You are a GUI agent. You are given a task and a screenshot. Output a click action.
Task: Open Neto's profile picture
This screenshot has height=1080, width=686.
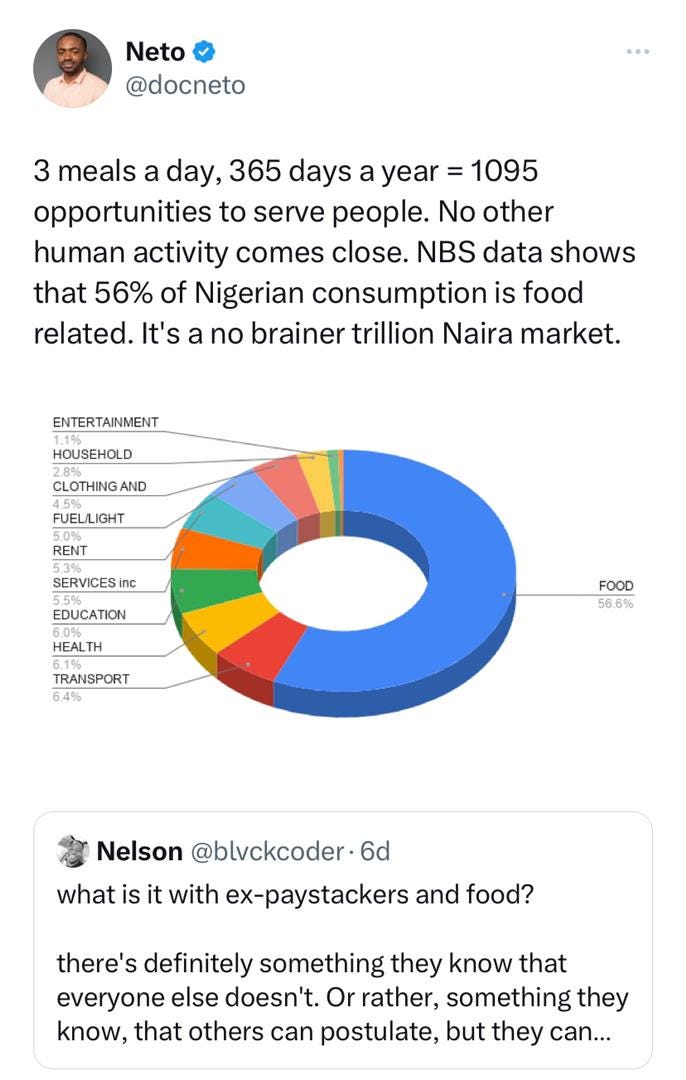pos(72,68)
